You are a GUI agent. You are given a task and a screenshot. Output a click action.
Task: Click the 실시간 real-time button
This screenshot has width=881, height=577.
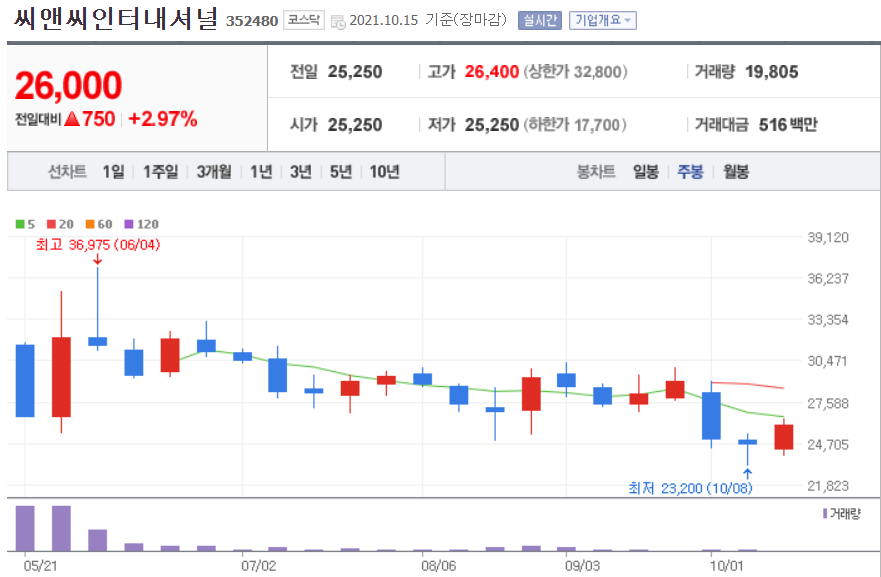(539, 21)
